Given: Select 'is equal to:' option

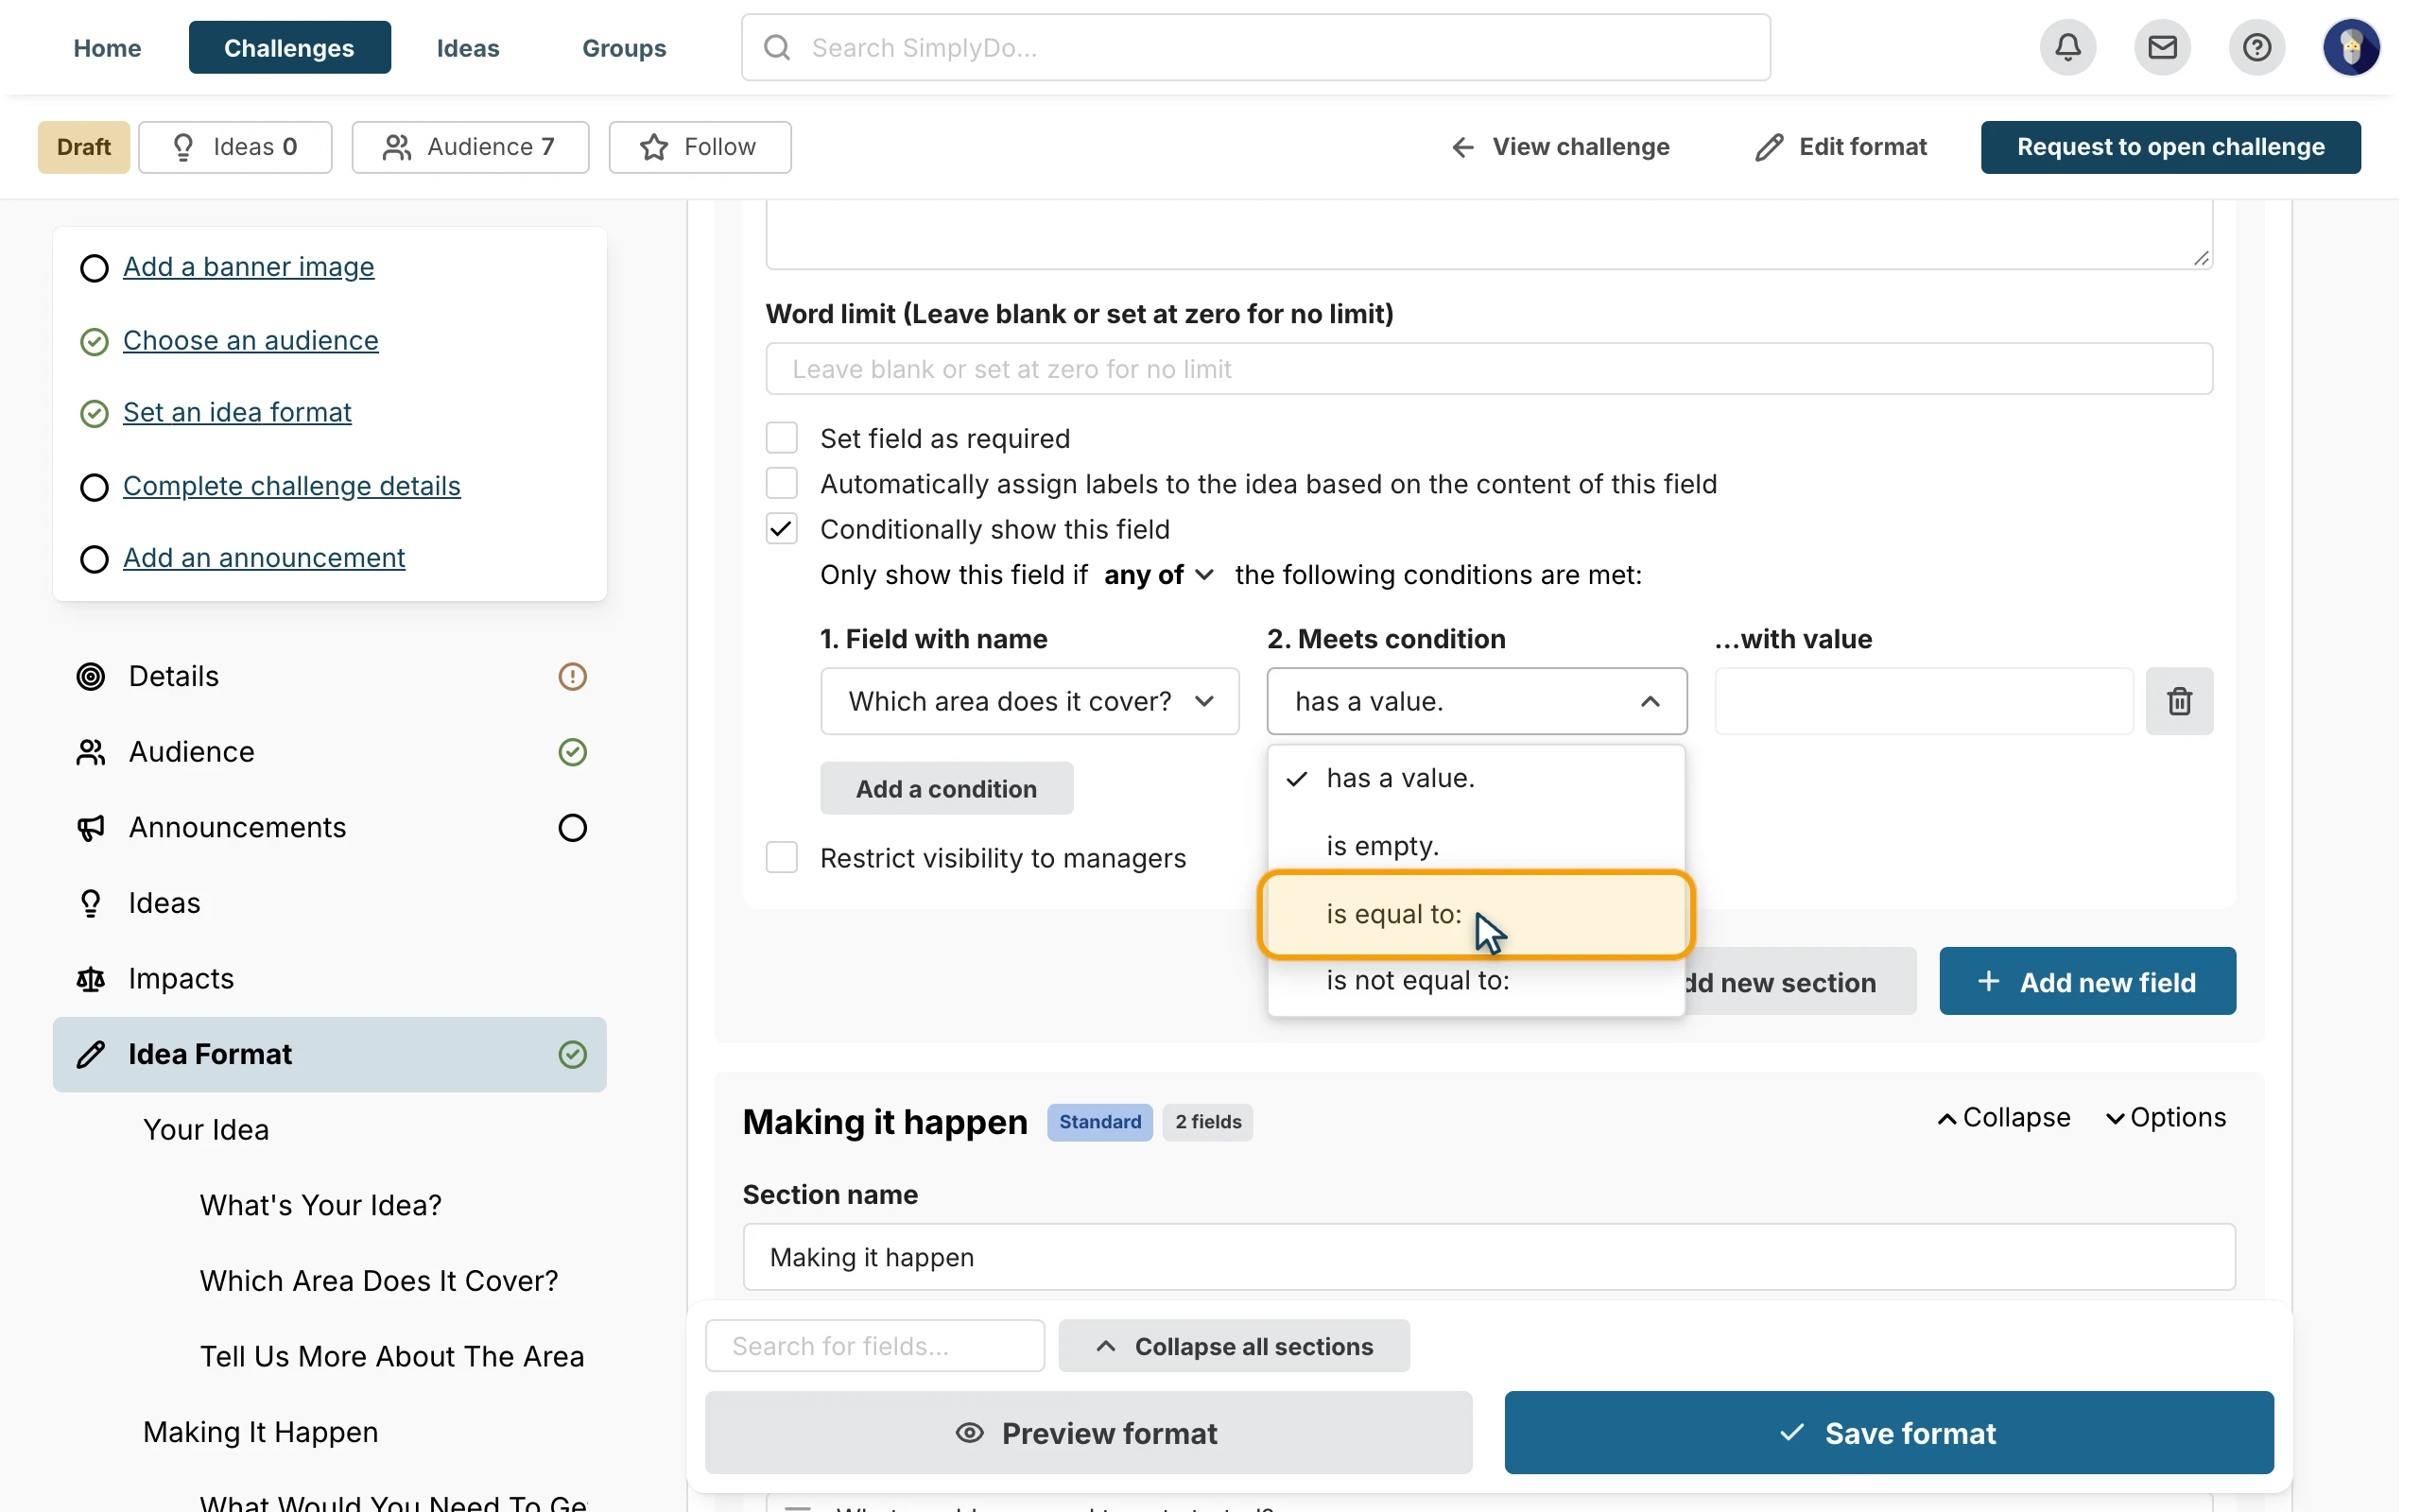Looking at the screenshot, I should point(1476,914).
